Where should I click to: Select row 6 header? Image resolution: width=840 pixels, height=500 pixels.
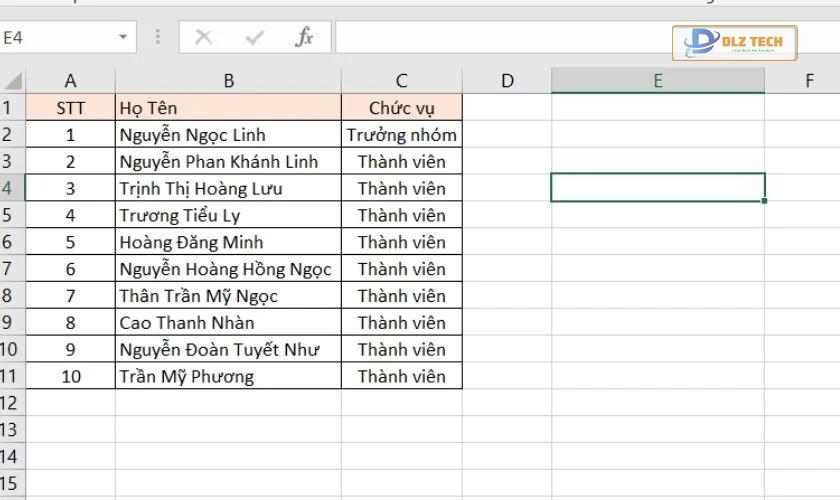[12, 241]
